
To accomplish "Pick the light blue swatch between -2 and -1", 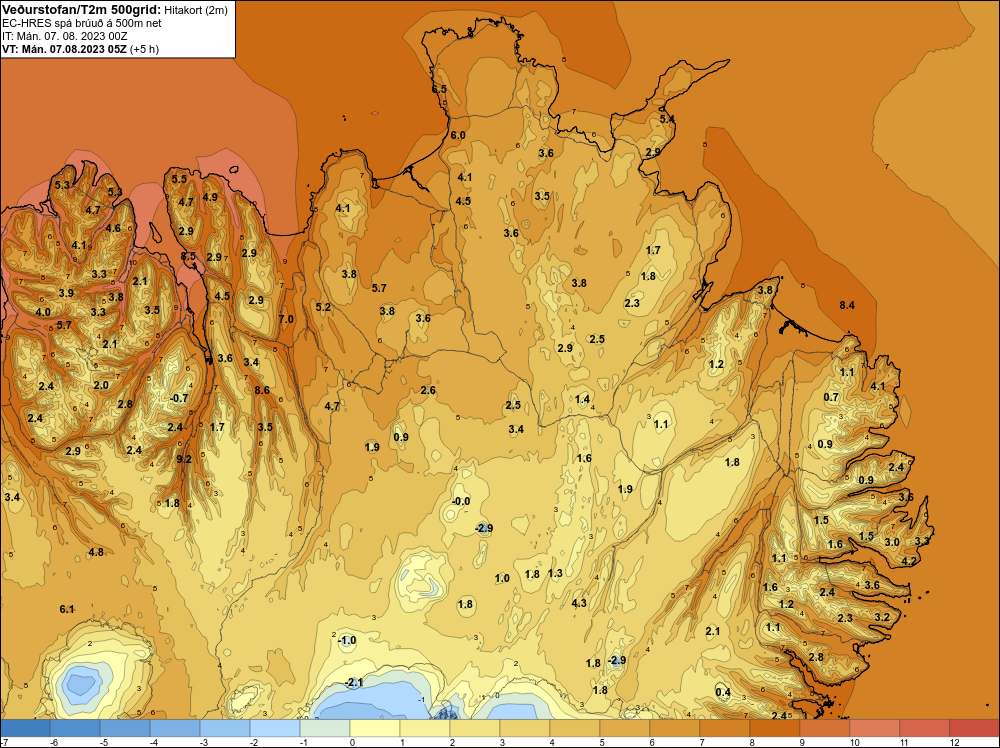I will (275, 728).
